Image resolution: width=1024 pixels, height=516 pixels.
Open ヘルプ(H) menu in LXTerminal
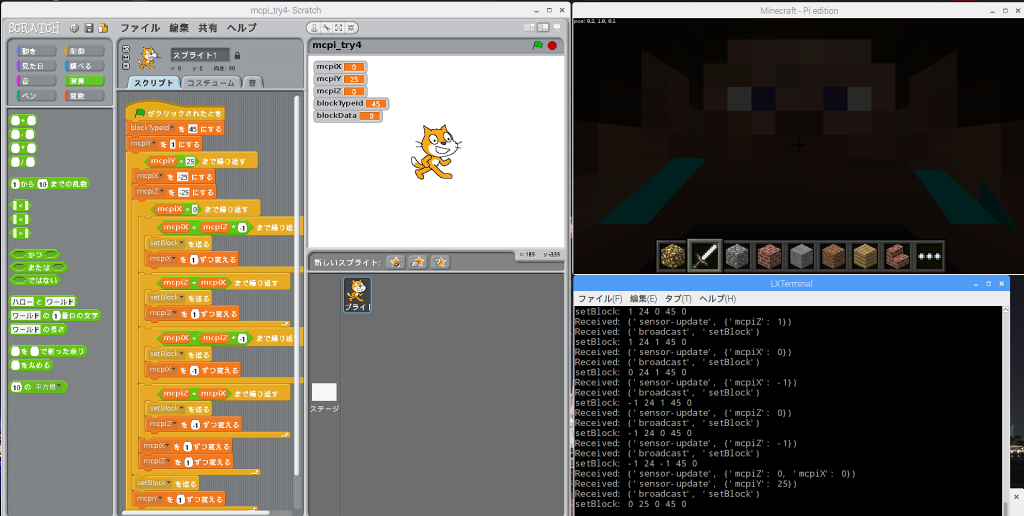[717, 298]
